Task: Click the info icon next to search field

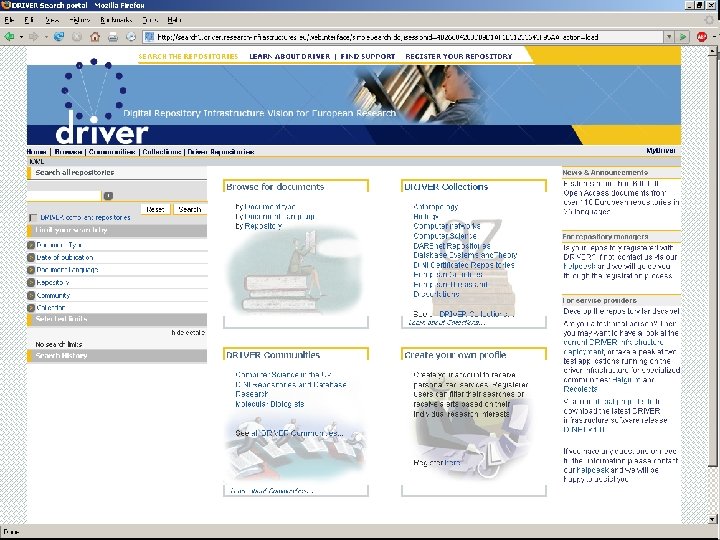Action: pos(108,196)
